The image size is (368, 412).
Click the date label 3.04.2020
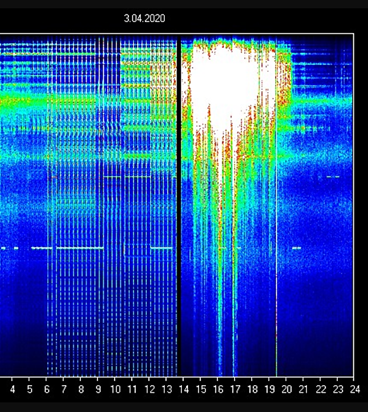click(x=144, y=18)
